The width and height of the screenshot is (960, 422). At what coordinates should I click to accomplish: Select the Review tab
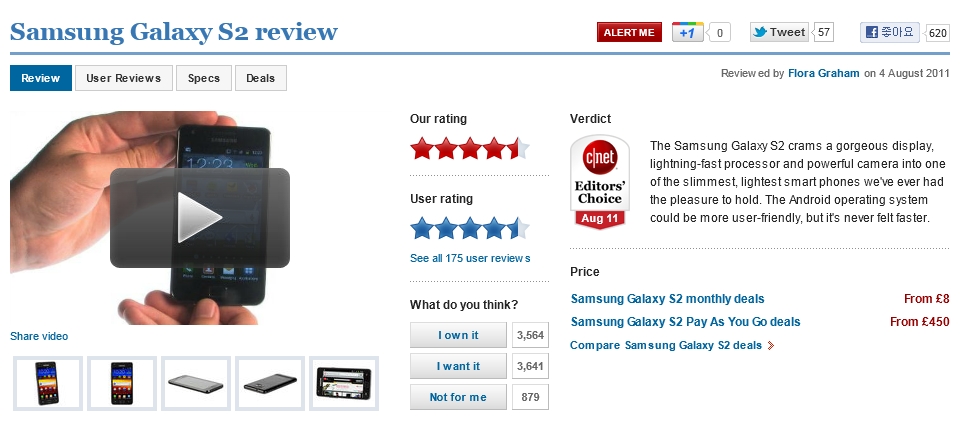click(x=41, y=78)
